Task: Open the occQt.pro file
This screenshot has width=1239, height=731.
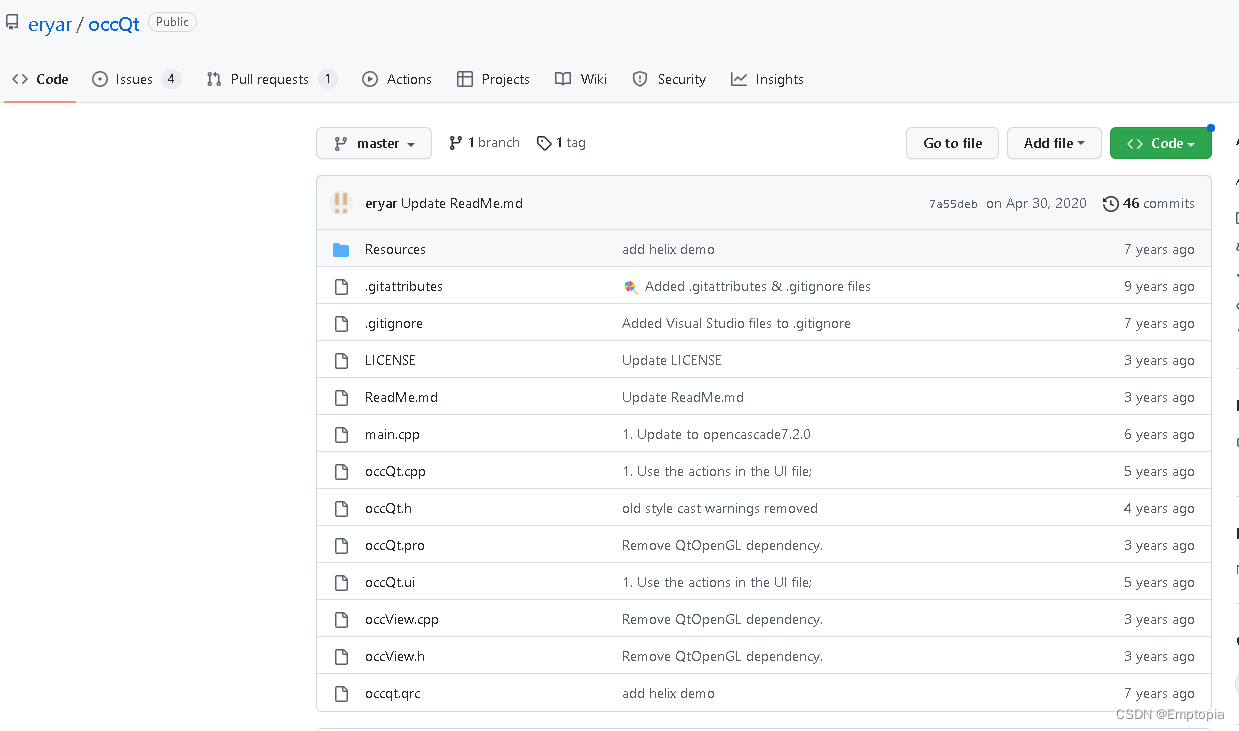Action: 395,545
